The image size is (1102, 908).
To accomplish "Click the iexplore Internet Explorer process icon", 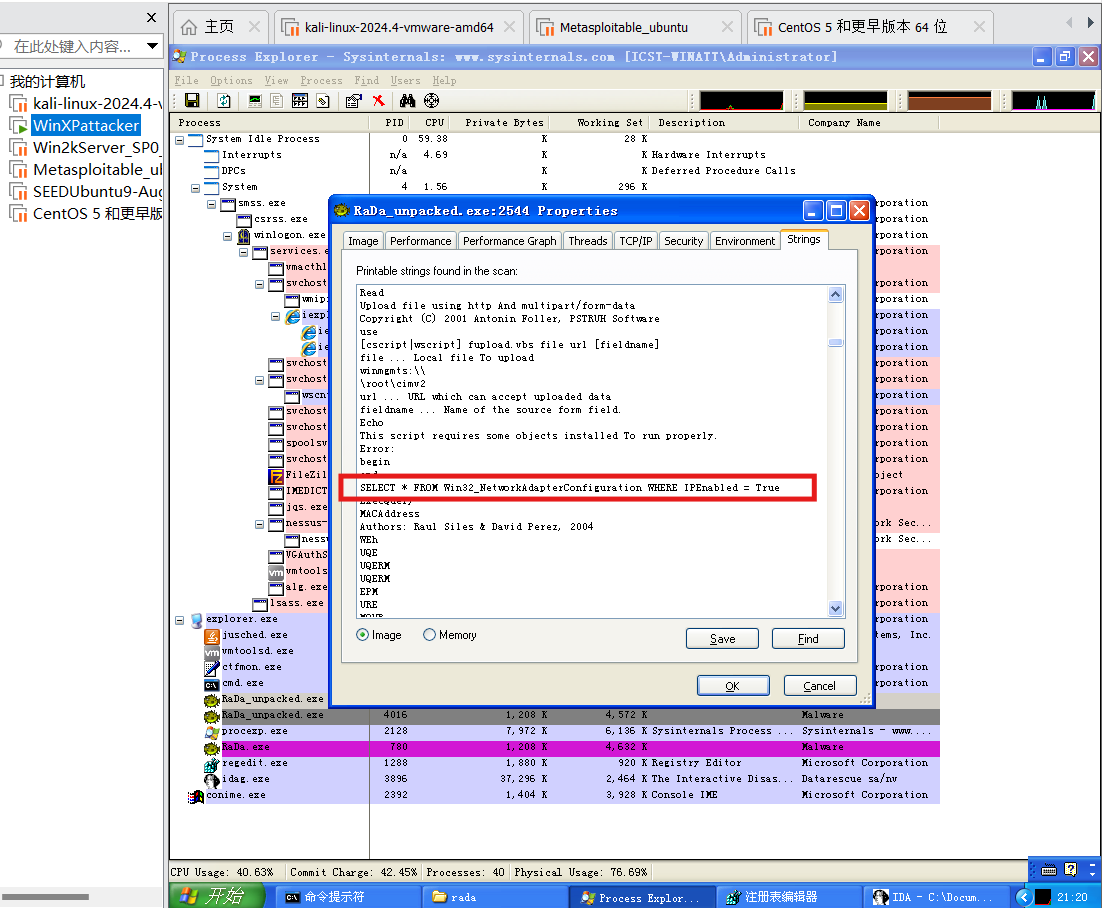I will pyautogui.click(x=292, y=316).
